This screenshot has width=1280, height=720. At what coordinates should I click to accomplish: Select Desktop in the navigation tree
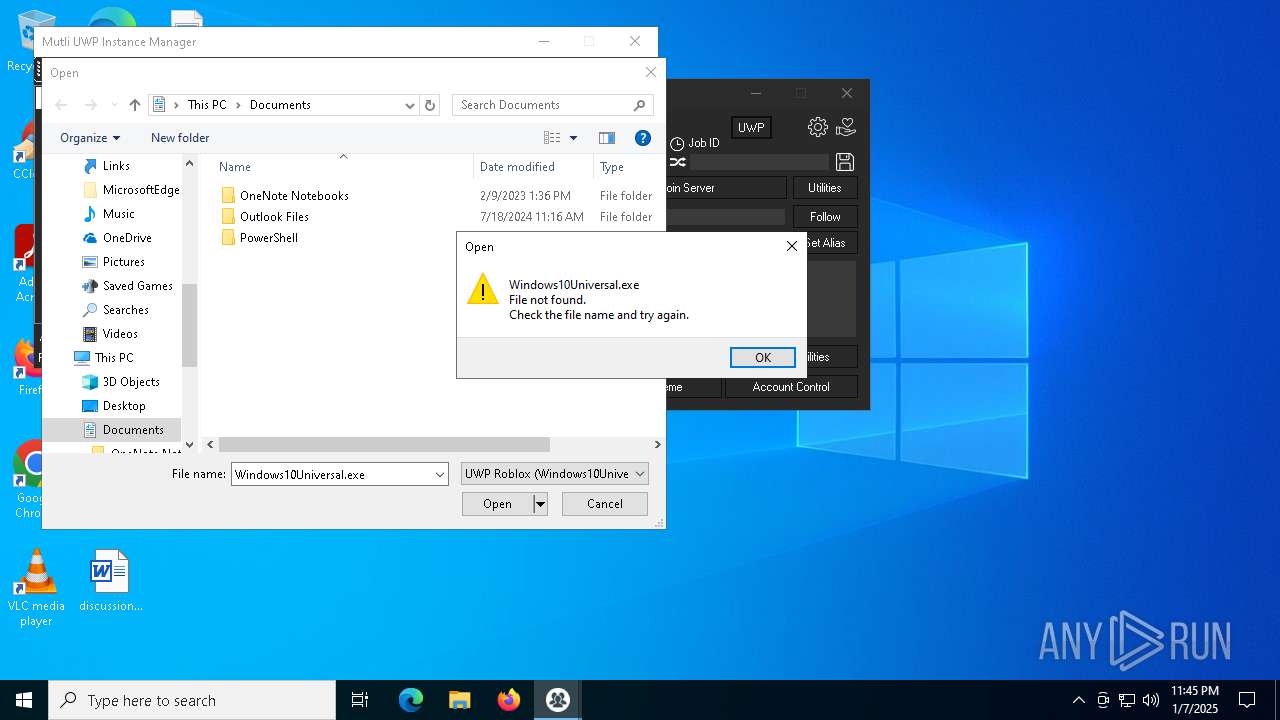(124, 406)
